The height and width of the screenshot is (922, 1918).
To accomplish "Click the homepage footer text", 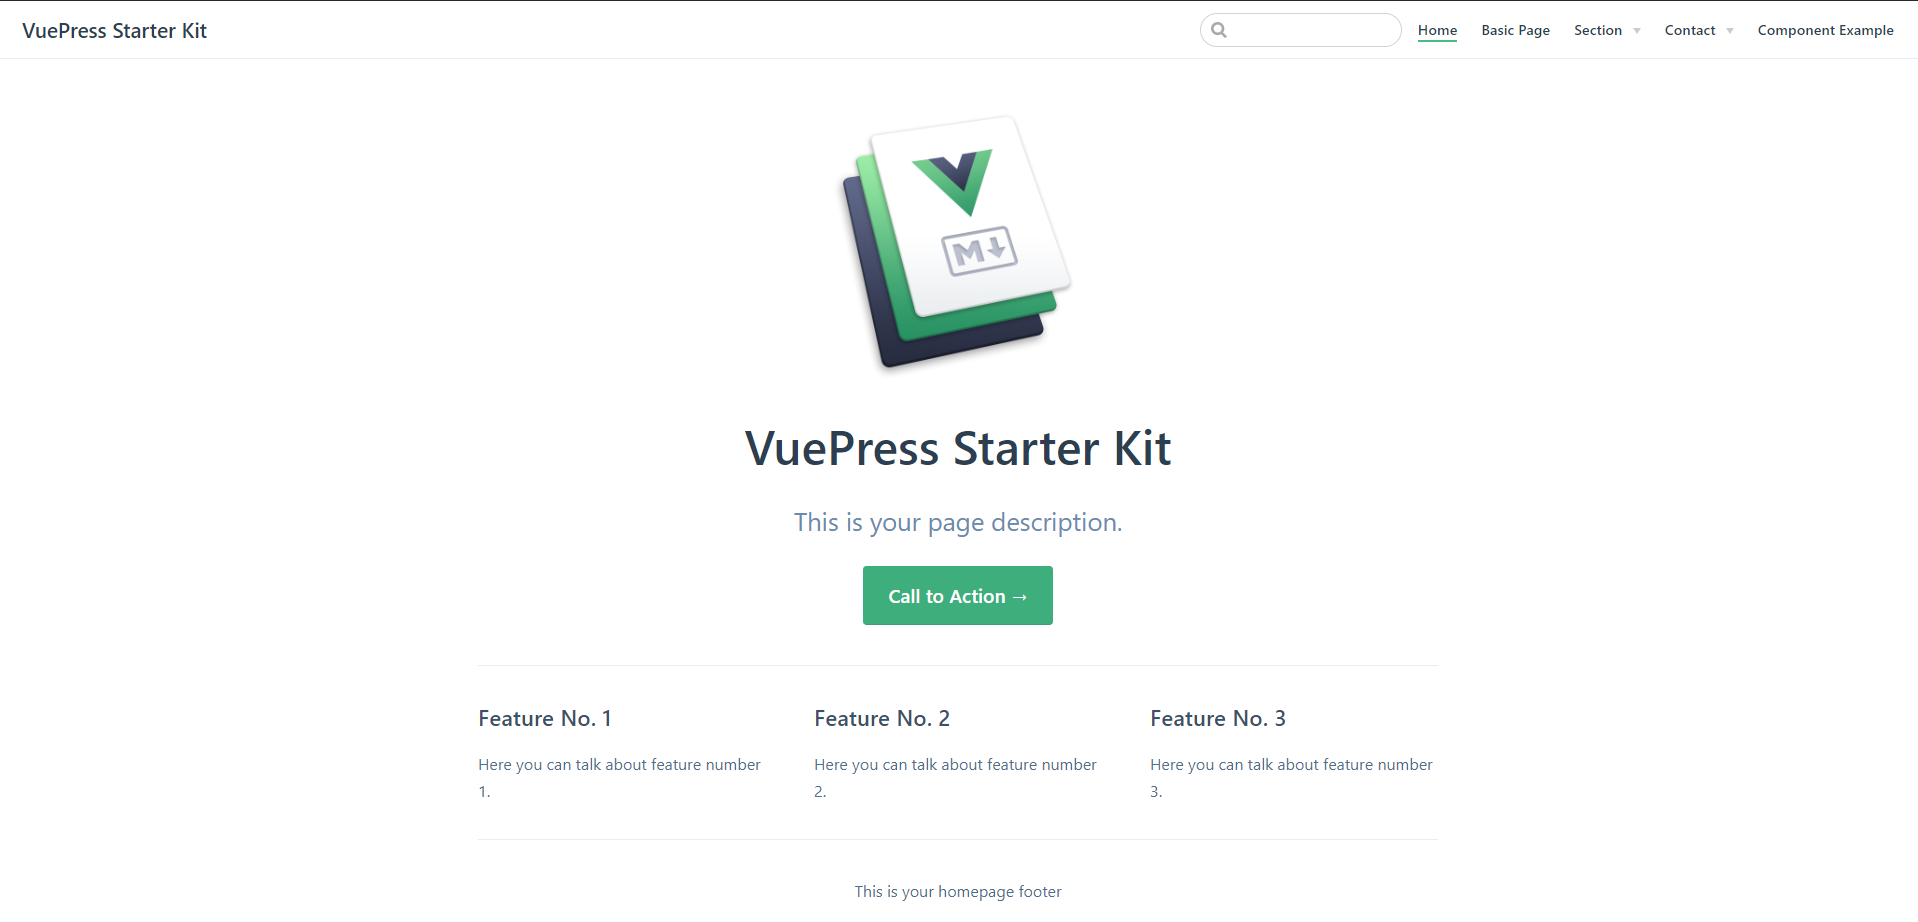I will pyautogui.click(x=958, y=891).
